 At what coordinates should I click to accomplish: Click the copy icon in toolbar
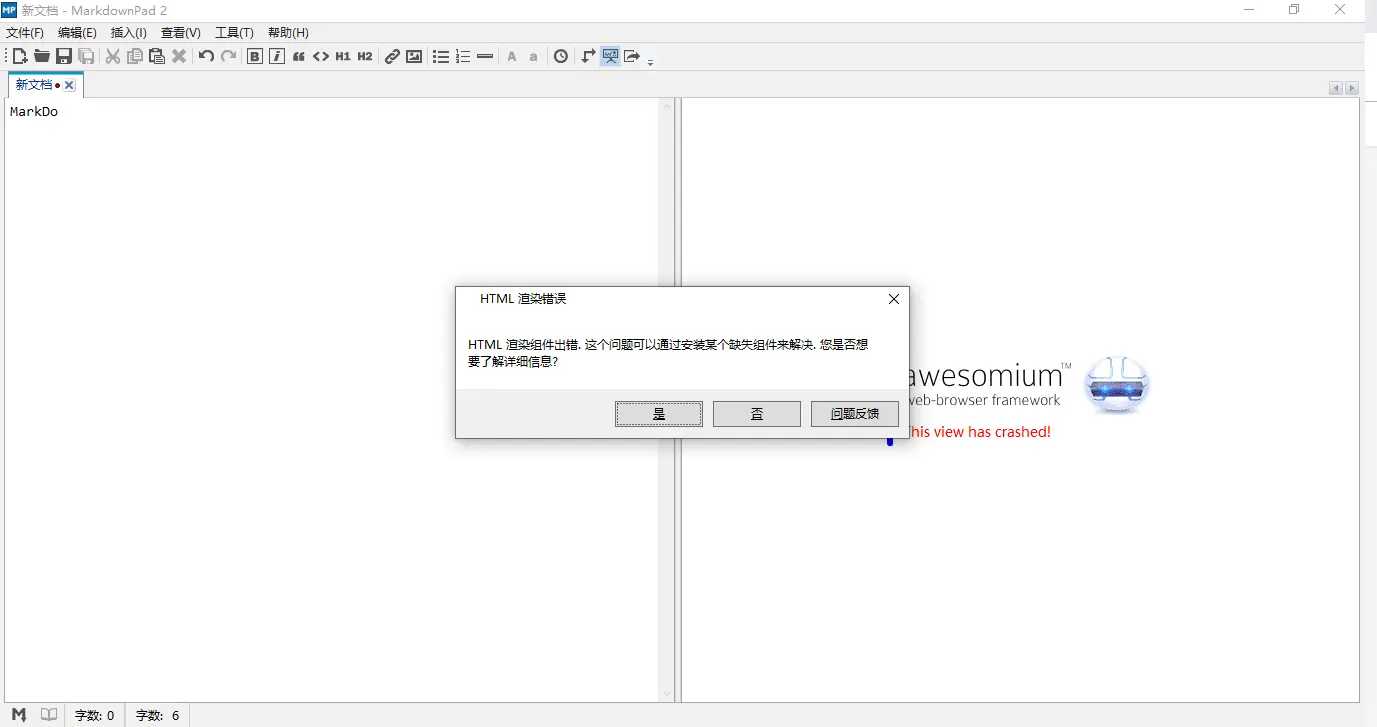point(135,56)
